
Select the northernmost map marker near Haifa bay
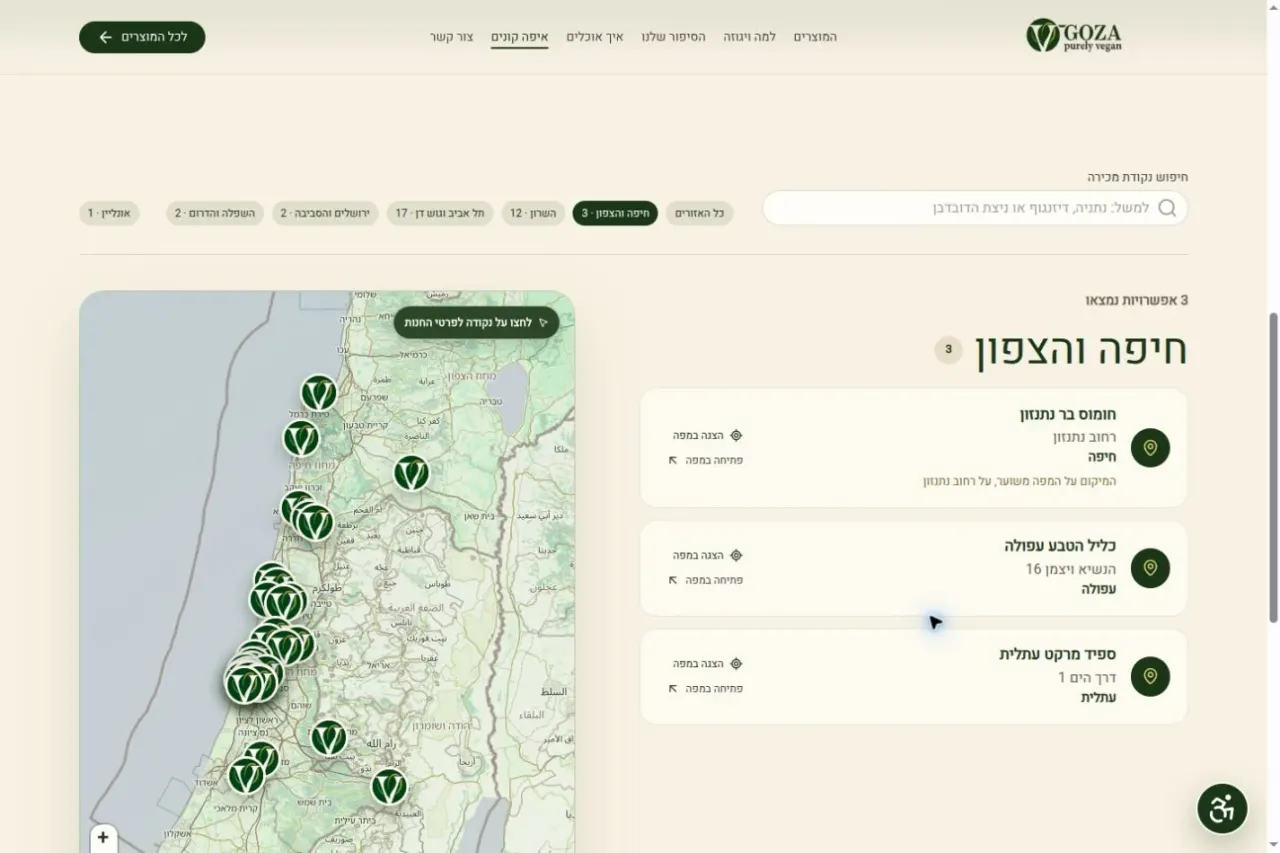[319, 393]
